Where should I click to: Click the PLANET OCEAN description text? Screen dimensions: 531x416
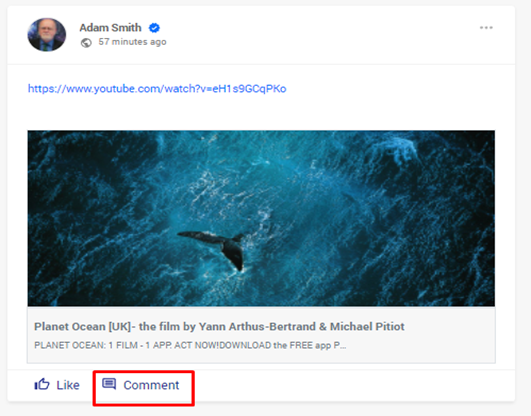click(190, 345)
